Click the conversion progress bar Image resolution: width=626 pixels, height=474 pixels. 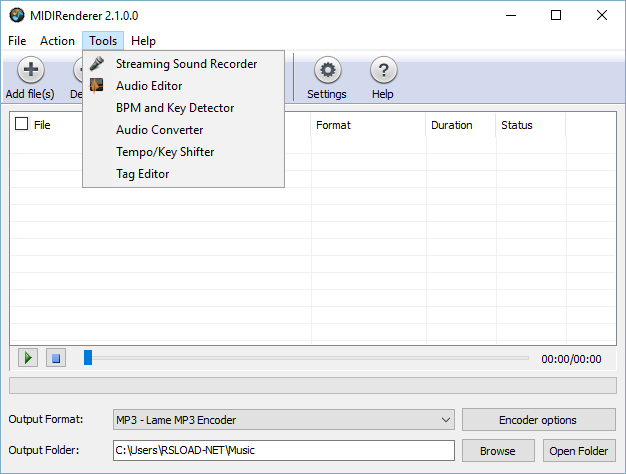click(313, 385)
